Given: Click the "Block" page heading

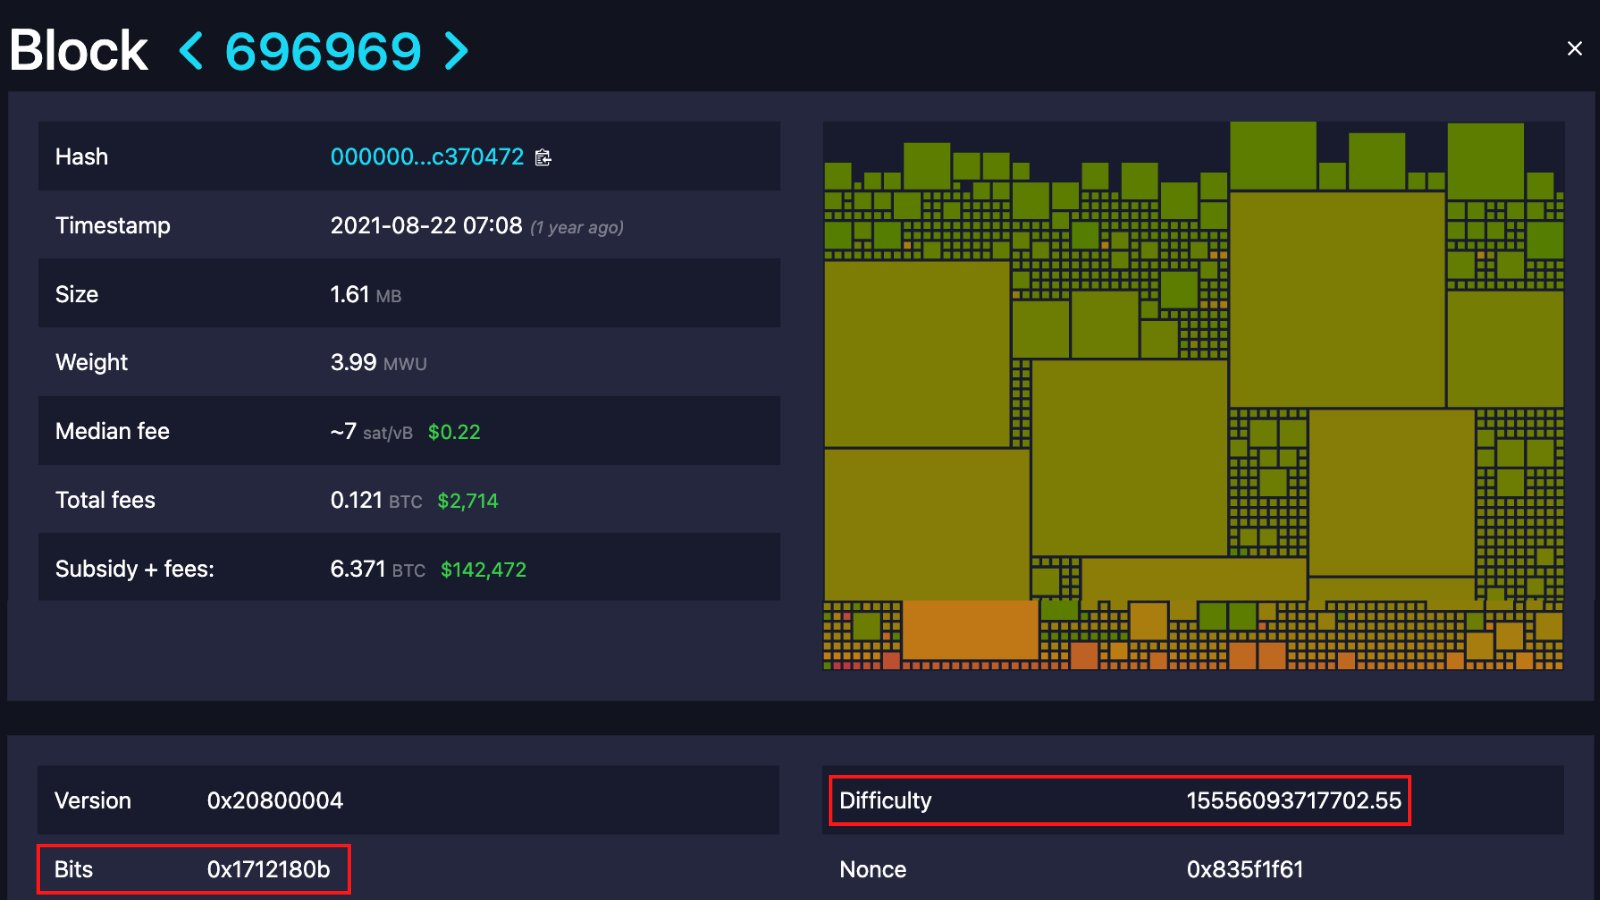Looking at the screenshot, I should coord(78,51).
